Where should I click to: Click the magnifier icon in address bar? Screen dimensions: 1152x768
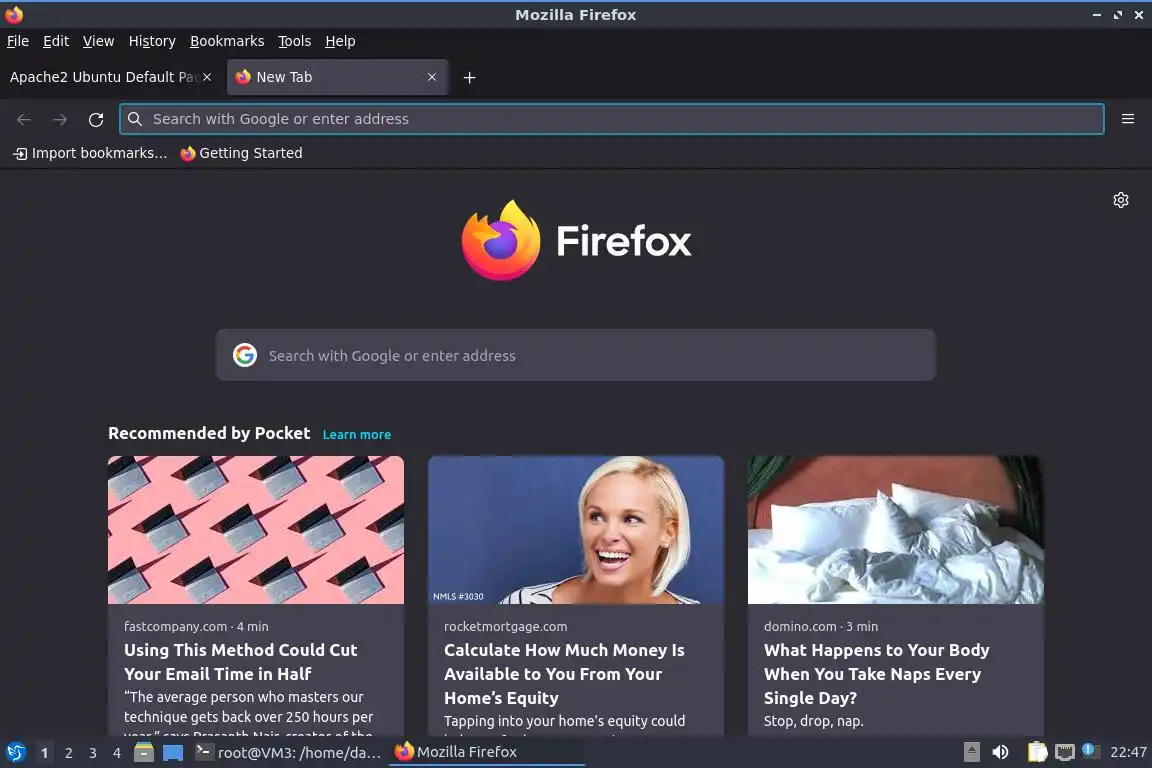pos(134,119)
